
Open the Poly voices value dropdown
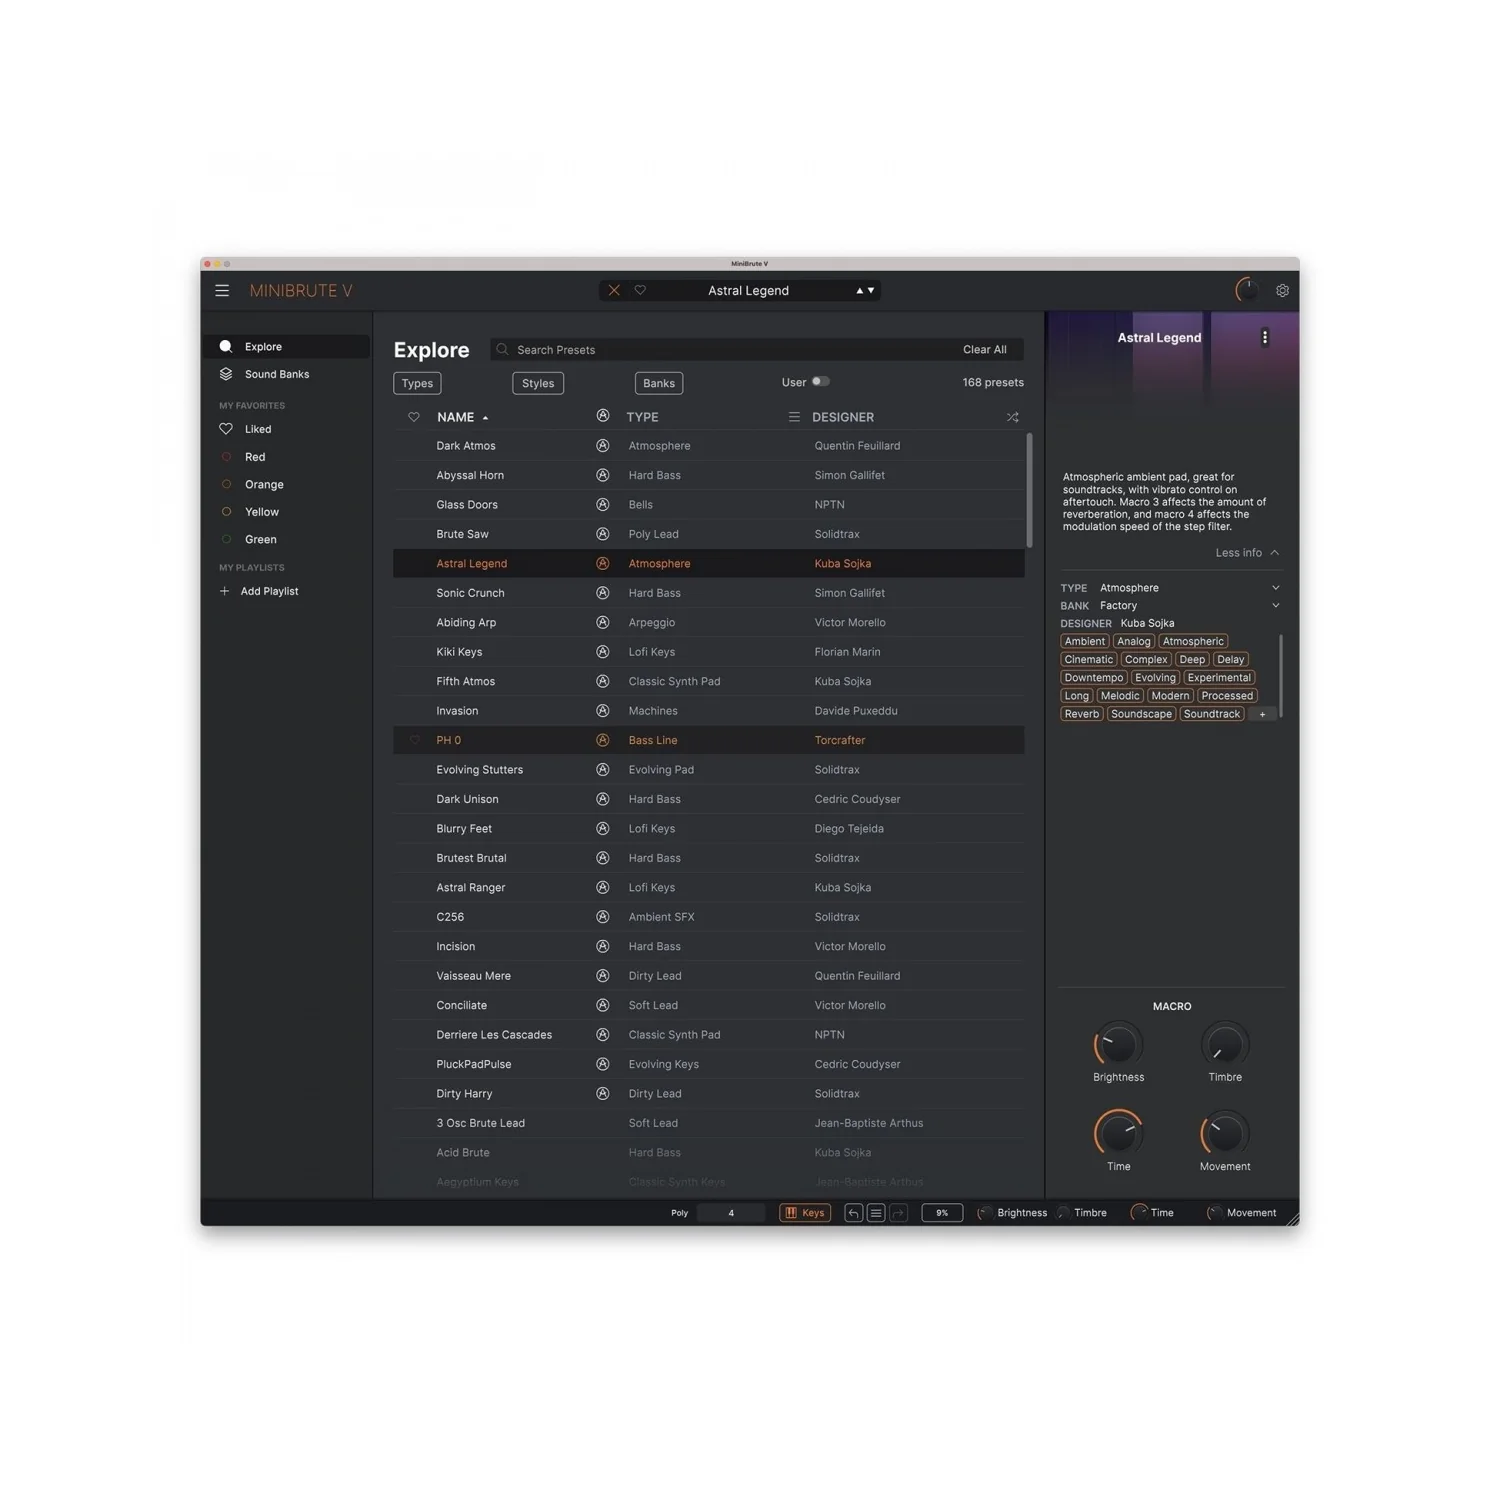pos(731,1213)
